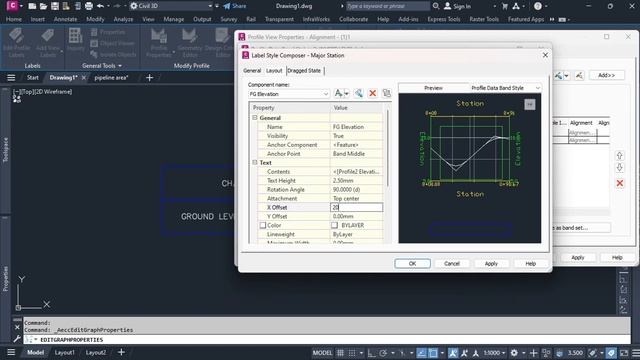Open the Collaborate ribbon tab
This screenshot has height=360, width=640.
tap(353, 19)
